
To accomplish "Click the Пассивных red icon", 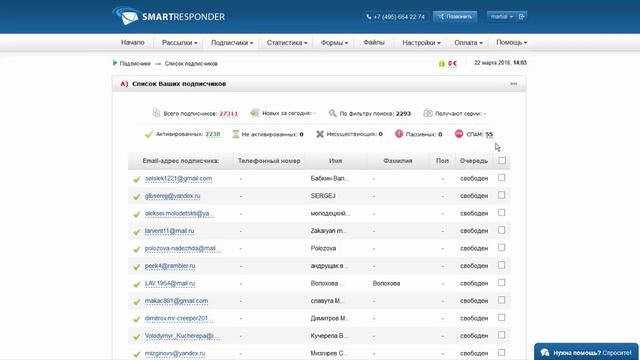I will point(399,133).
